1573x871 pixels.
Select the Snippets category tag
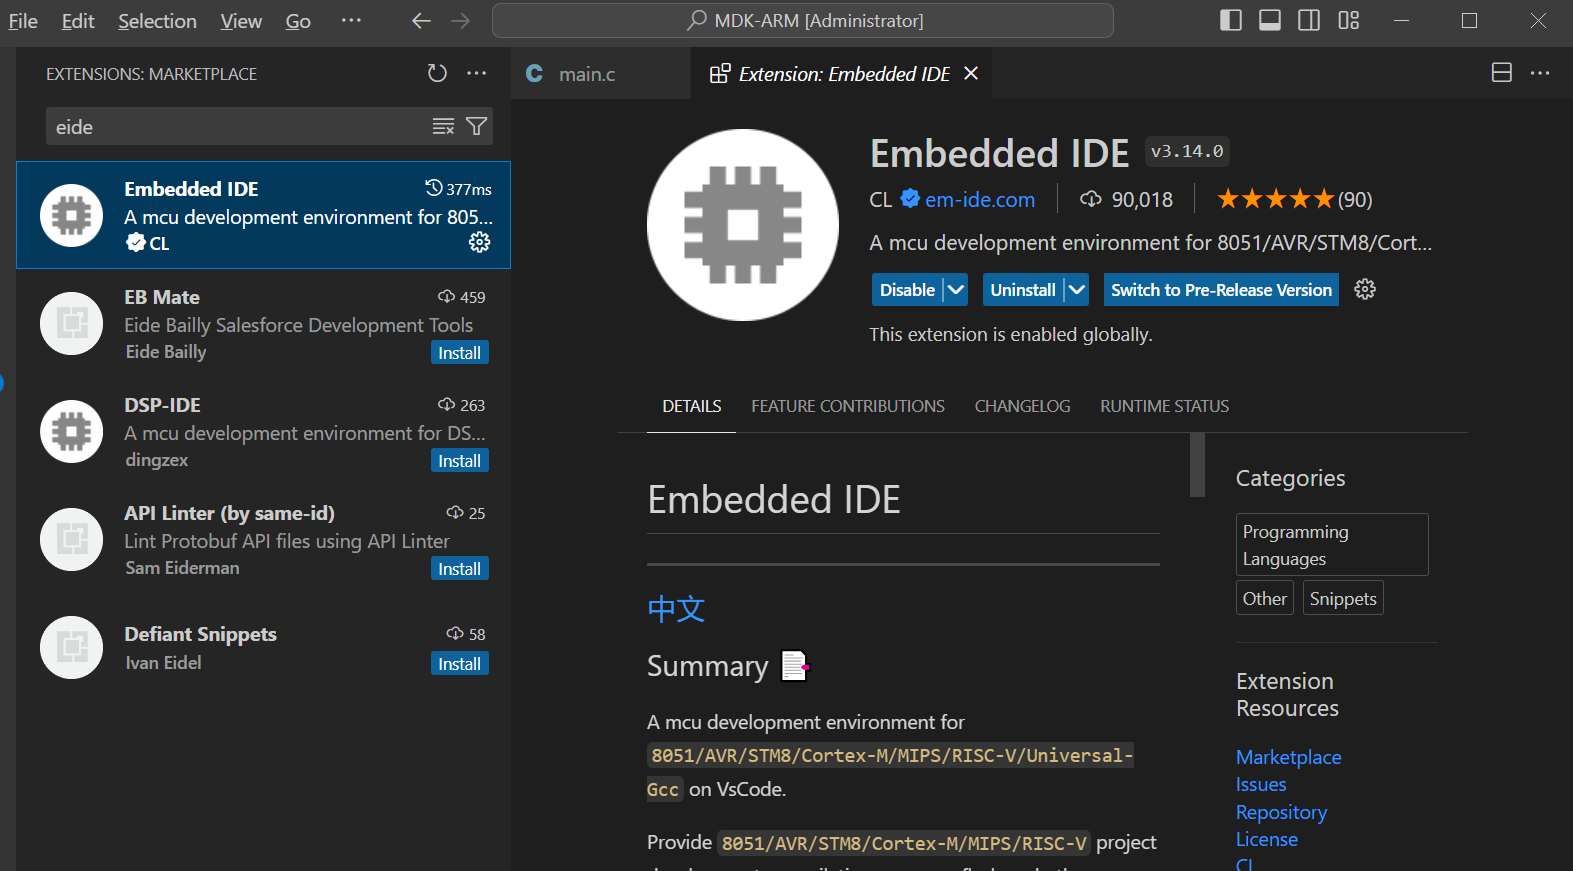[x=1343, y=598]
